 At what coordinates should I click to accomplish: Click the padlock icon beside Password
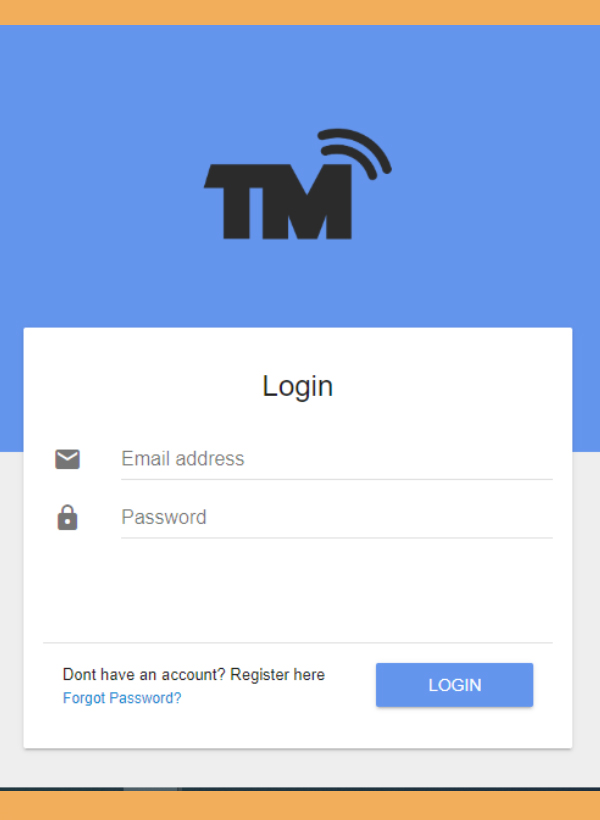tap(67, 517)
